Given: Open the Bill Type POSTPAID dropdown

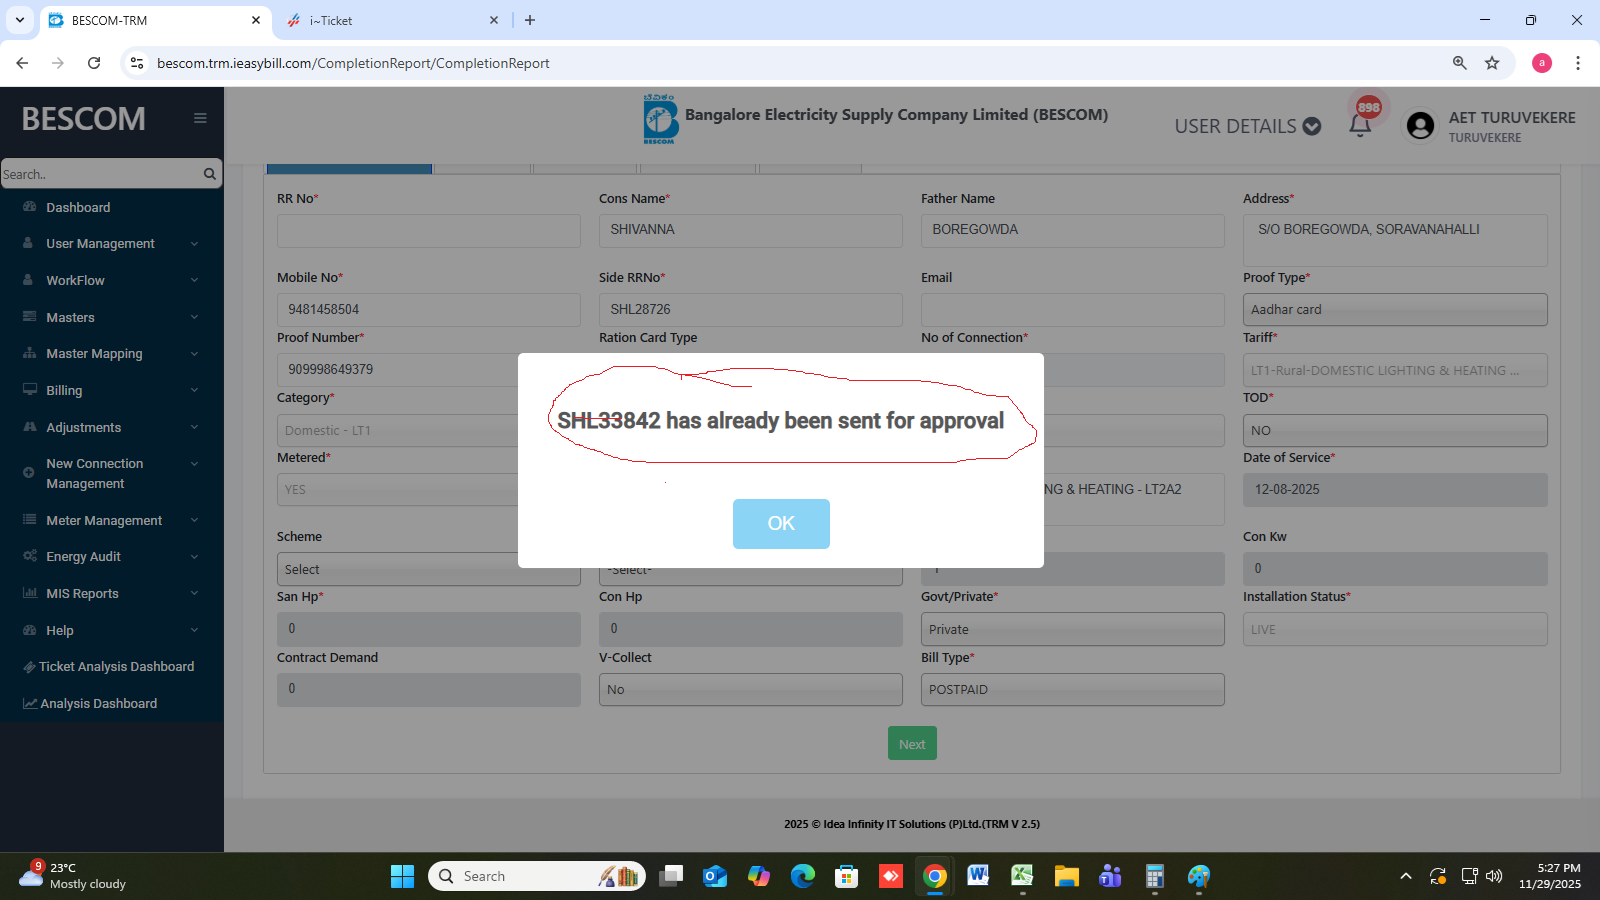Looking at the screenshot, I should pos(1072,689).
